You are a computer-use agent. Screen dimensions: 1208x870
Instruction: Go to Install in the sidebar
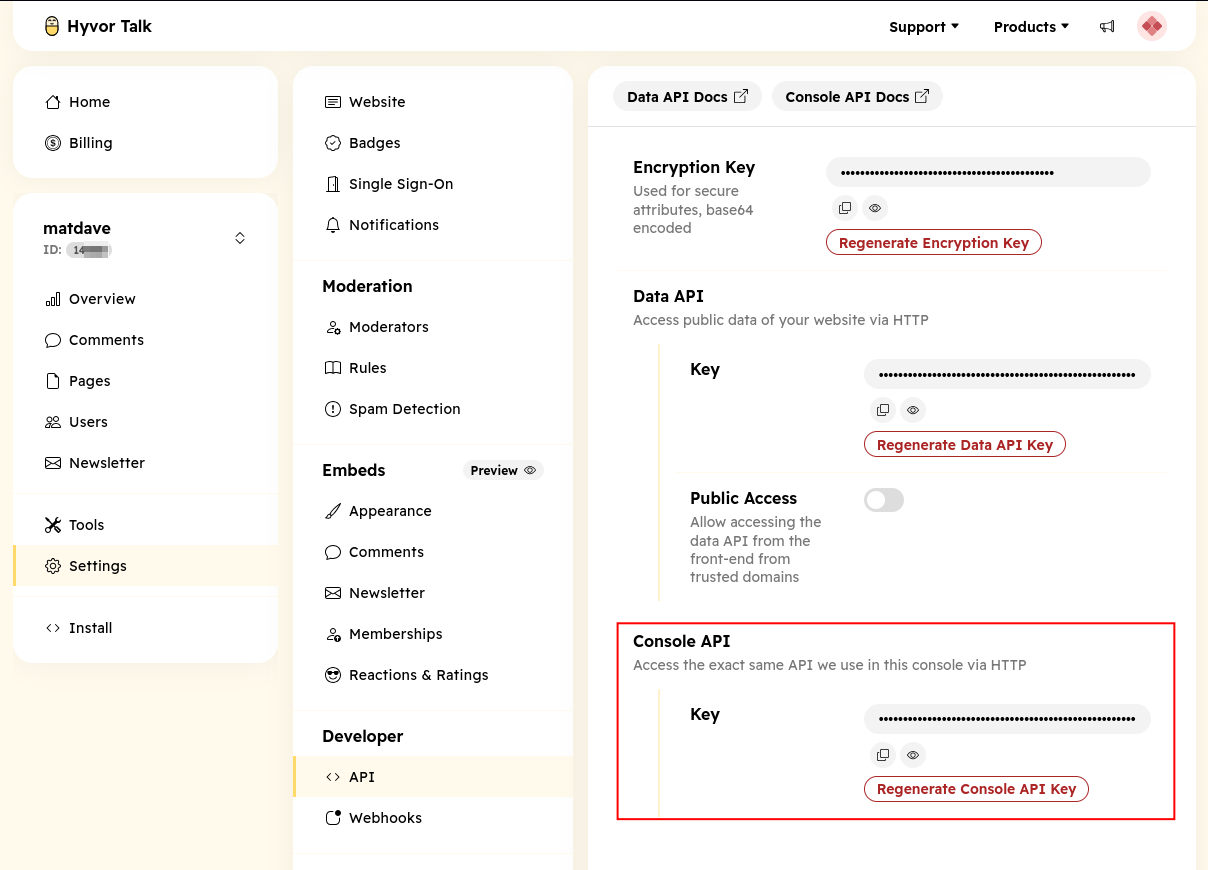90,628
